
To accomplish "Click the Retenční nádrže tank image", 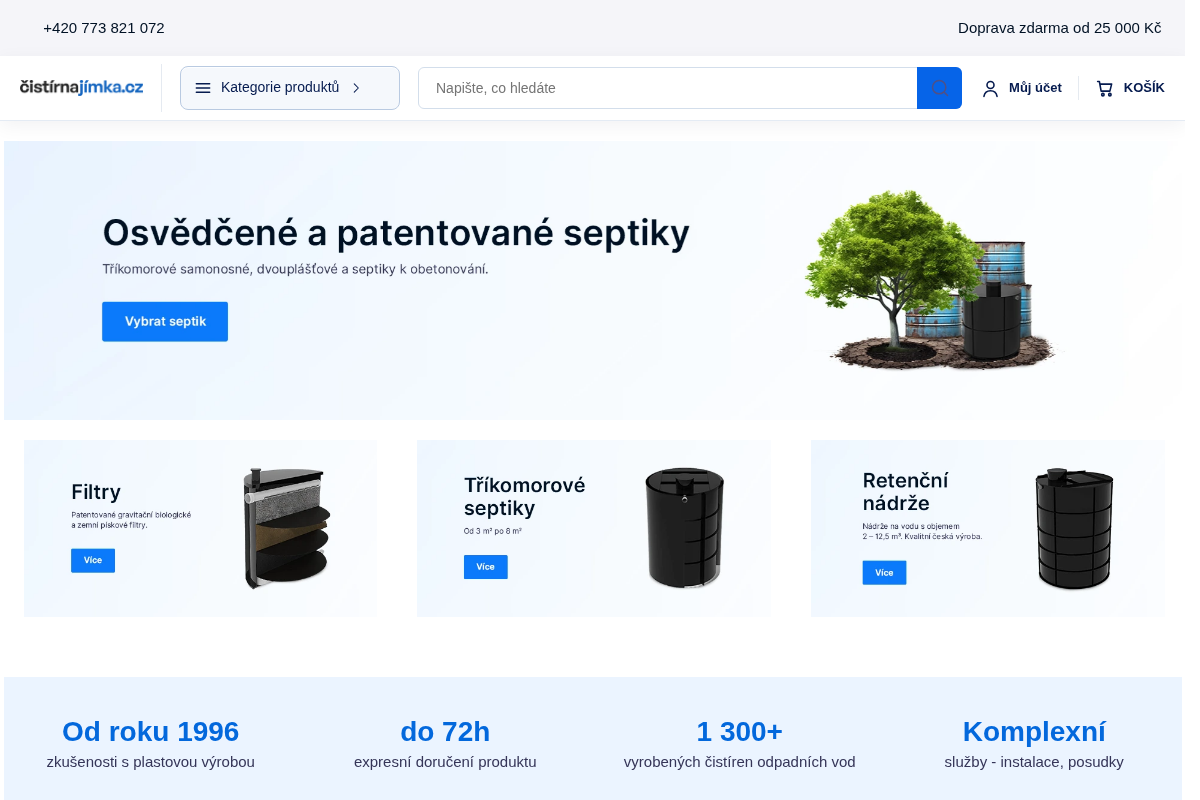I will tap(1074, 529).
